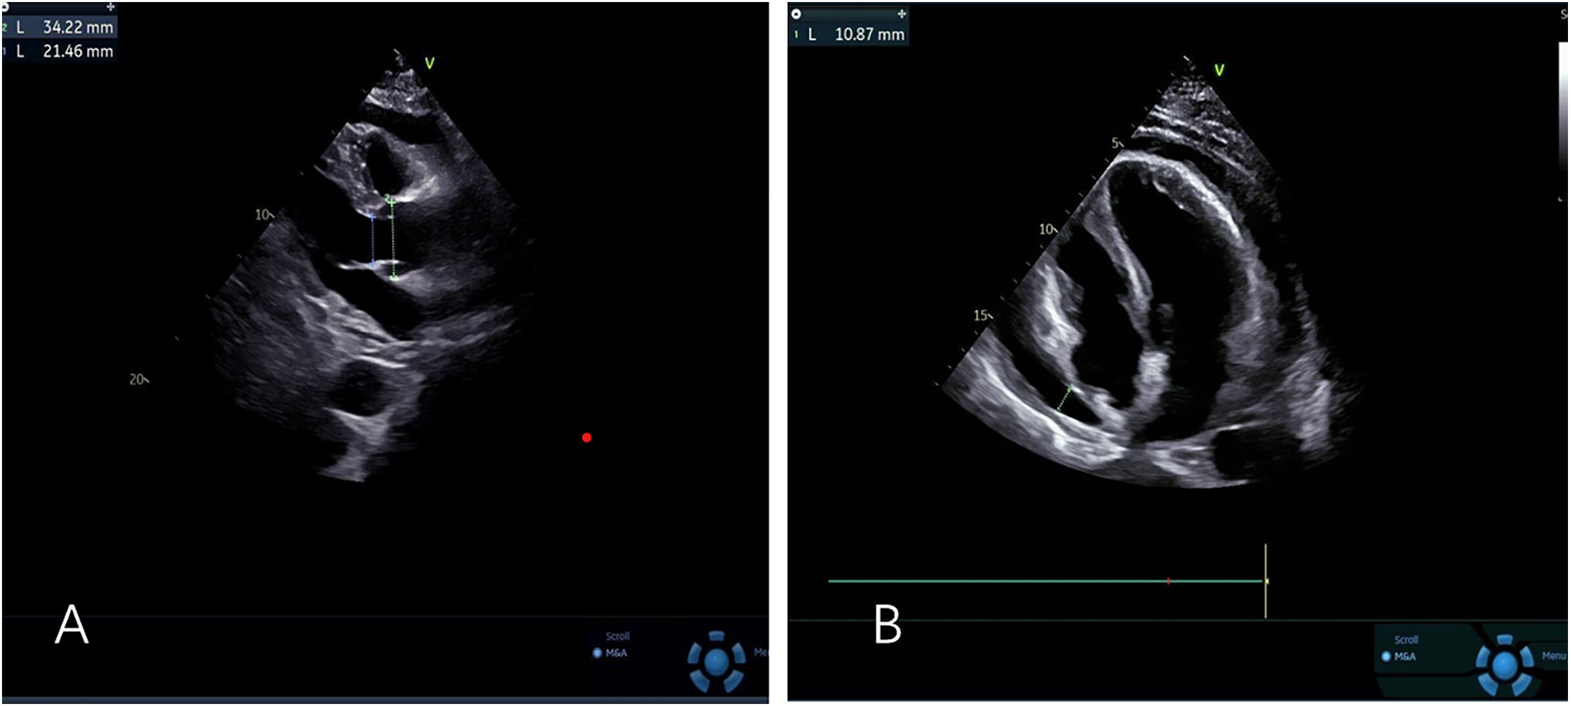Click the red marker on the green timeline

tap(1168, 581)
